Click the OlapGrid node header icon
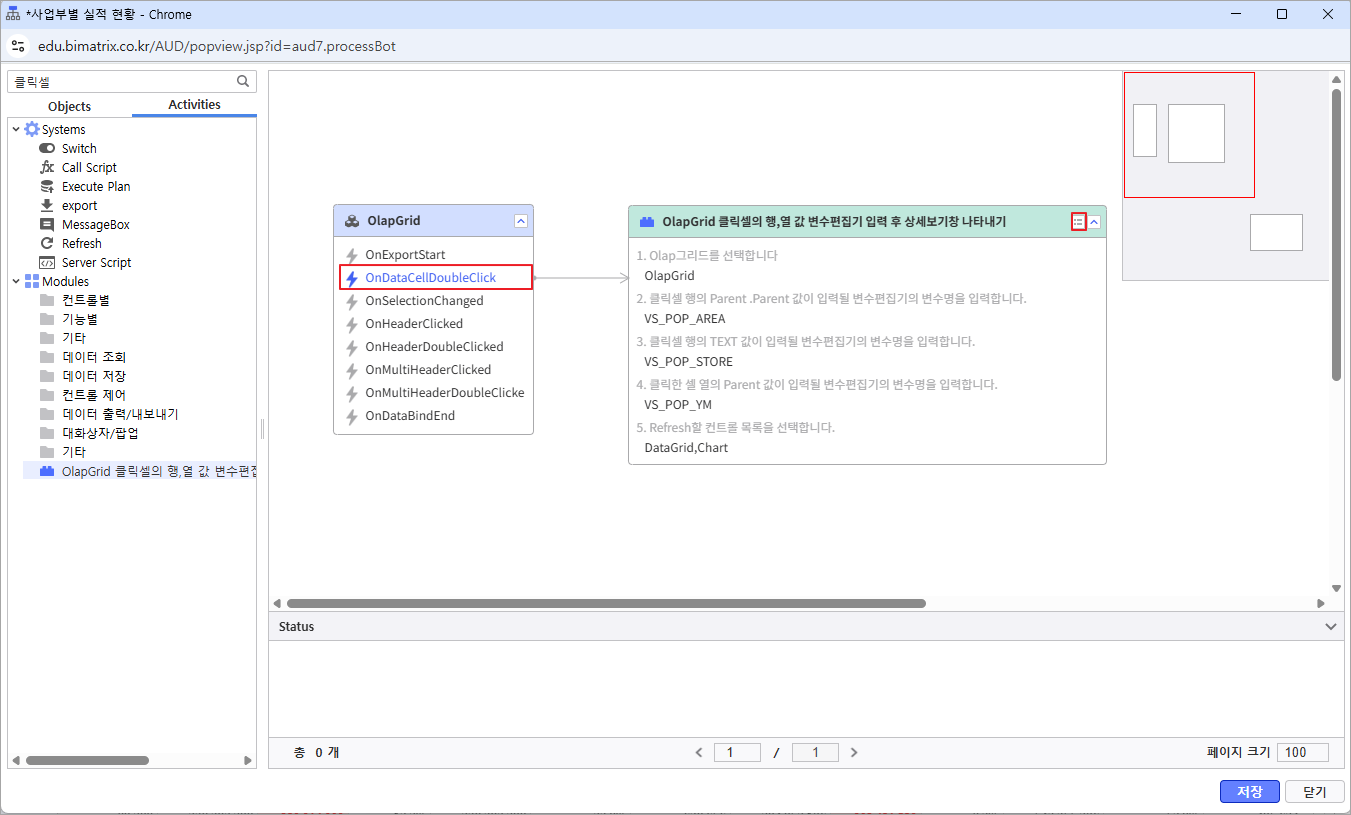Screen dimensions: 1351x815 (x=352, y=221)
